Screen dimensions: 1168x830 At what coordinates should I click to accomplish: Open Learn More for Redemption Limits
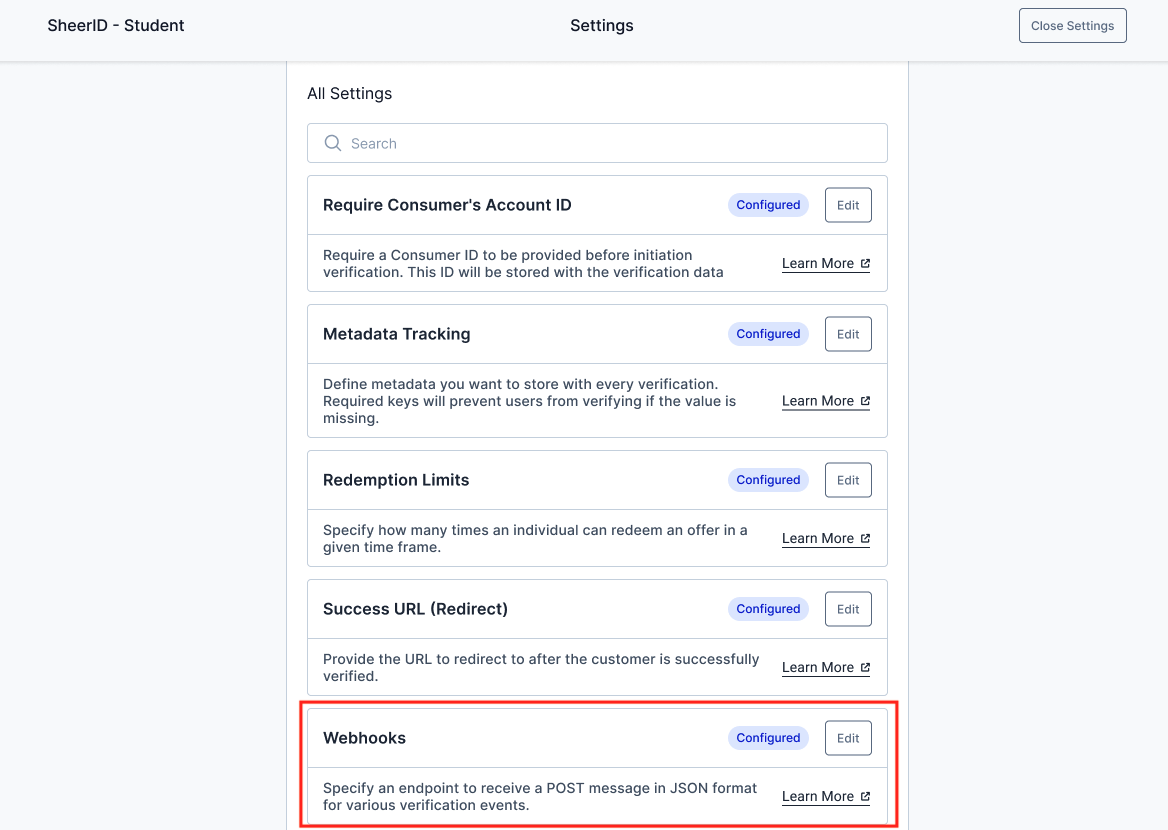(817, 538)
